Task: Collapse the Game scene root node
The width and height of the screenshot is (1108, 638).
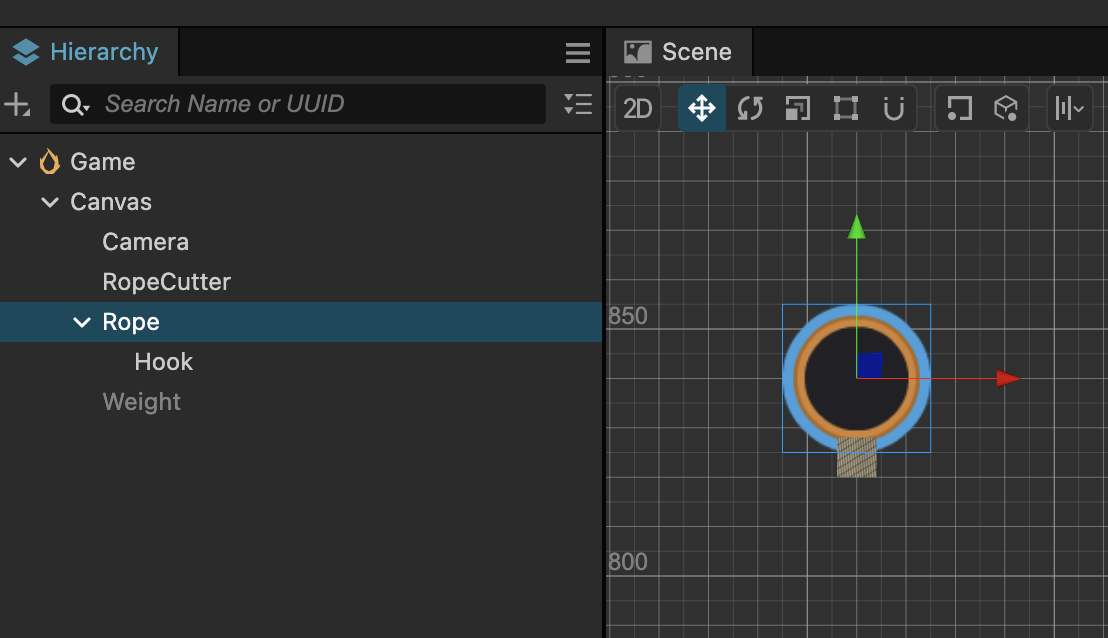Action: (x=17, y=162)
